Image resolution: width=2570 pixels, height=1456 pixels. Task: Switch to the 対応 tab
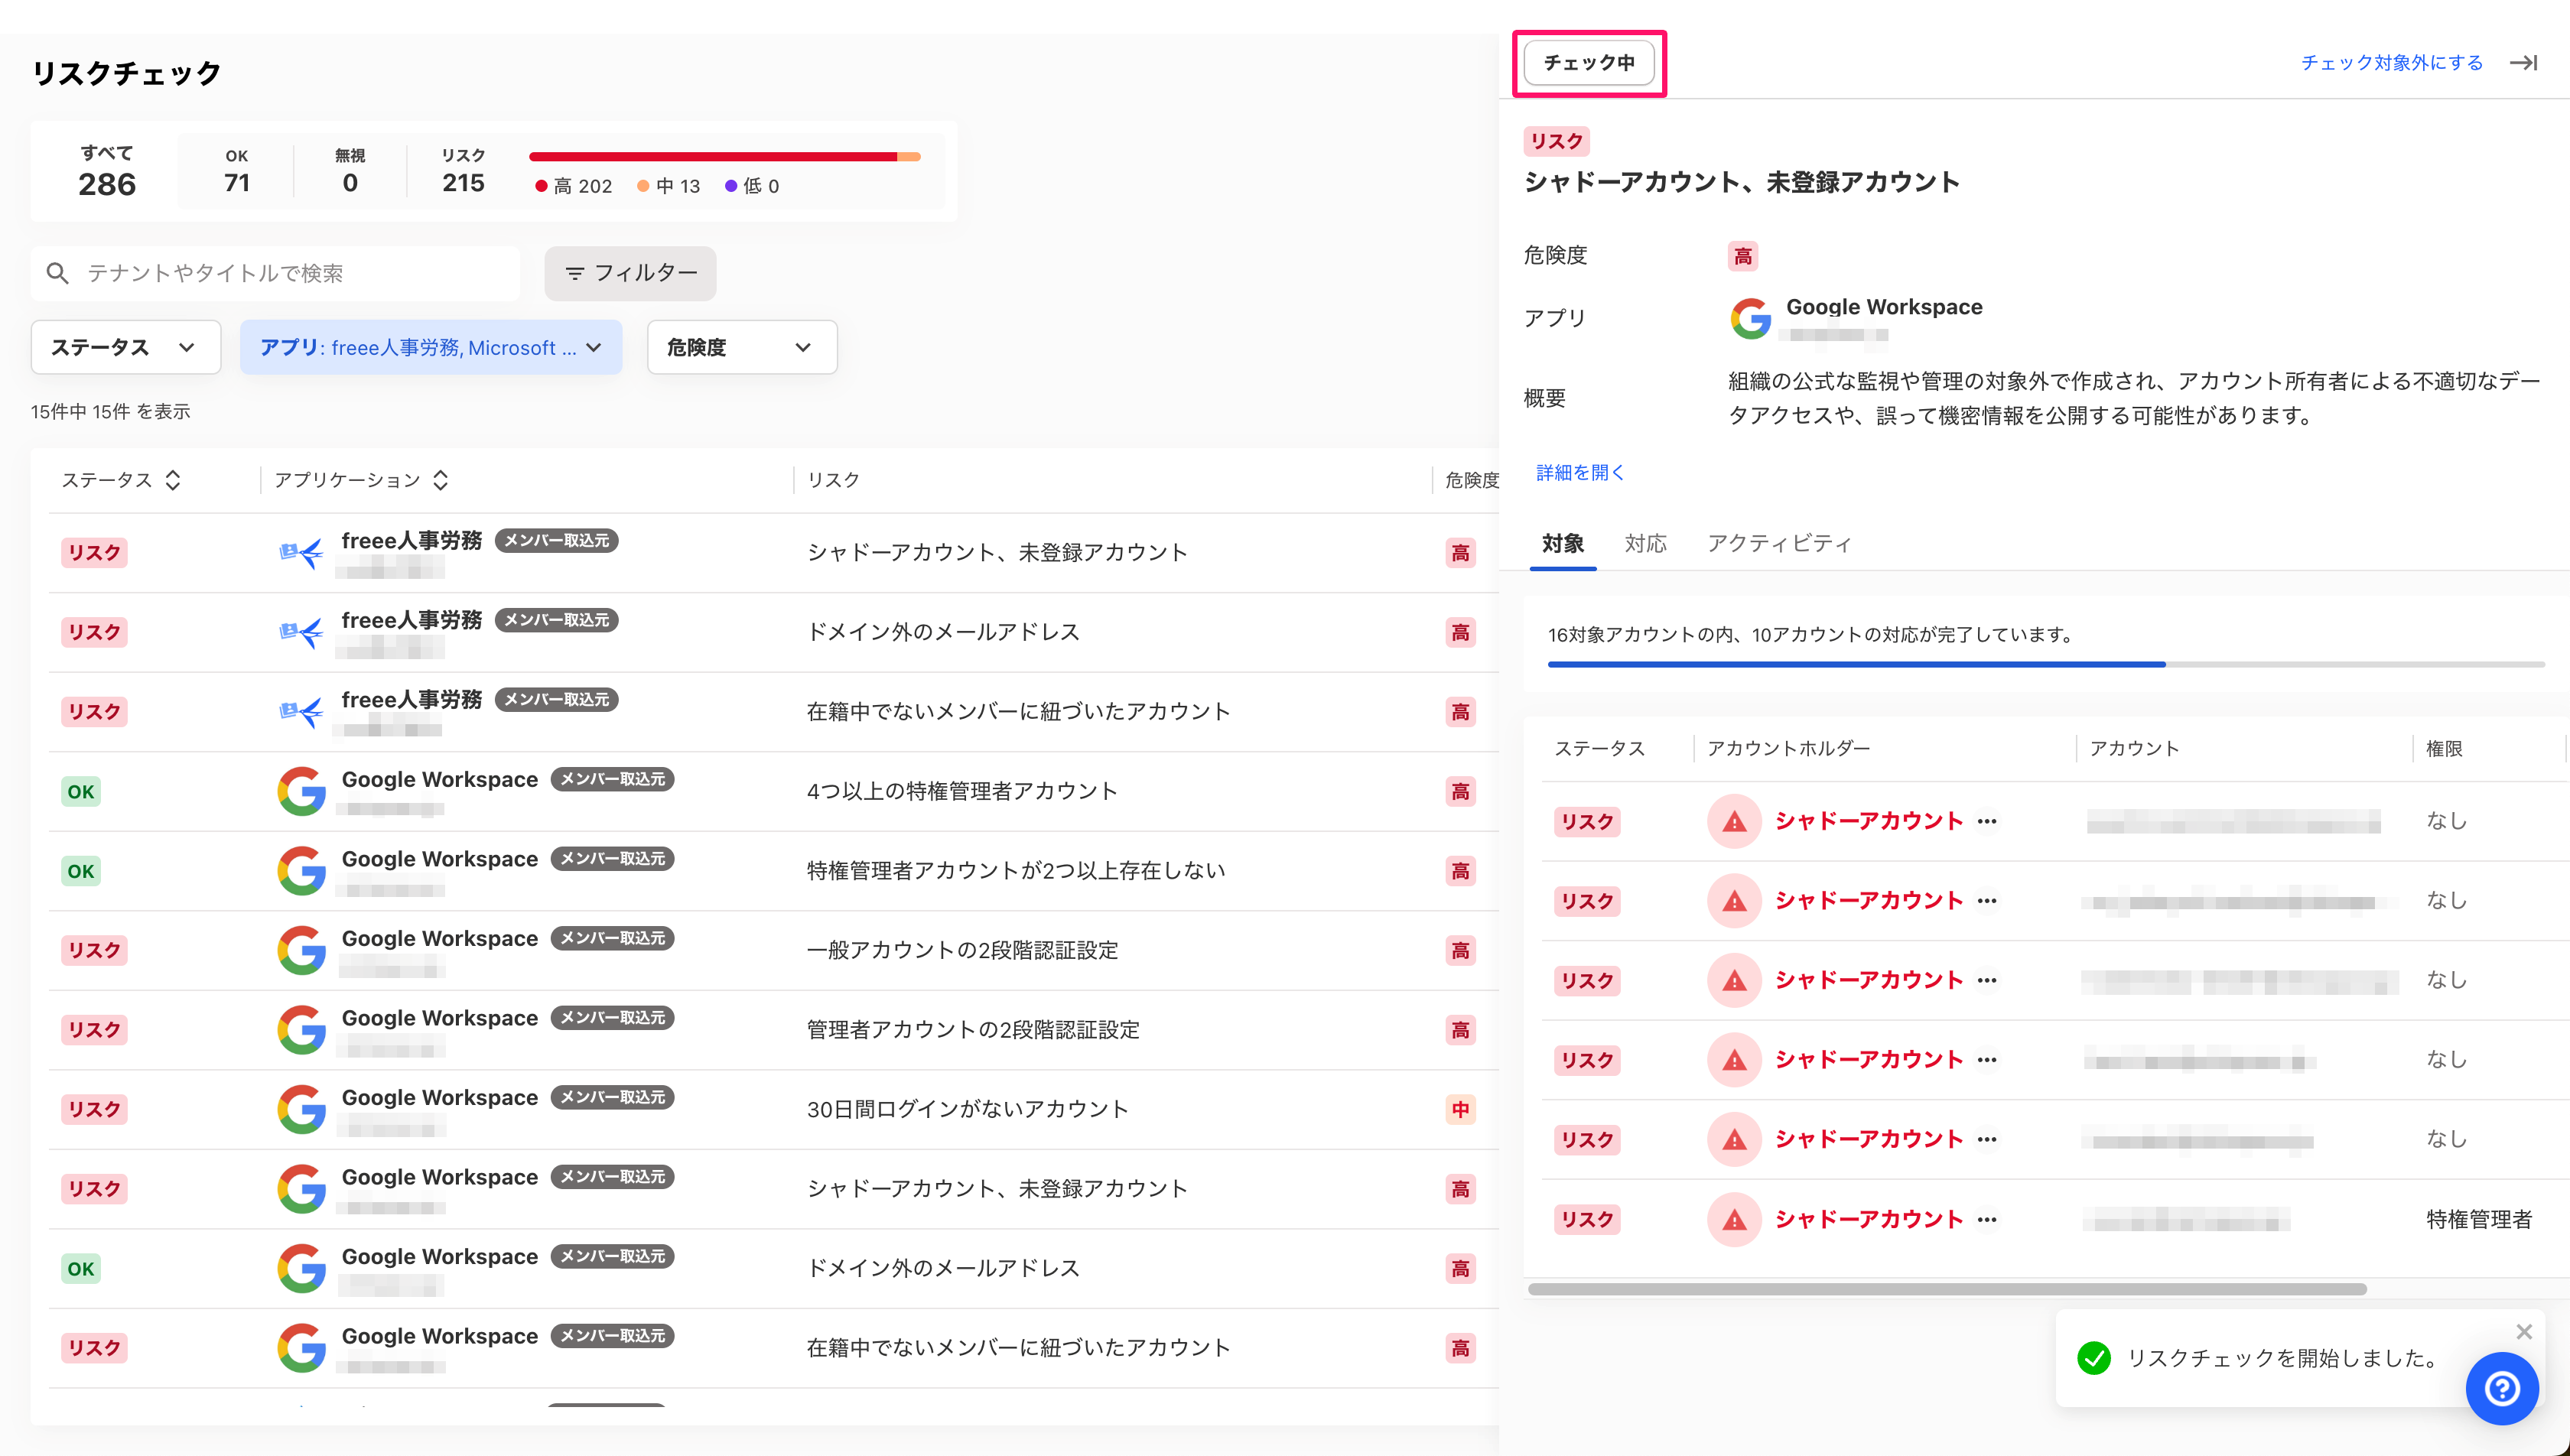coord(1646,543)
